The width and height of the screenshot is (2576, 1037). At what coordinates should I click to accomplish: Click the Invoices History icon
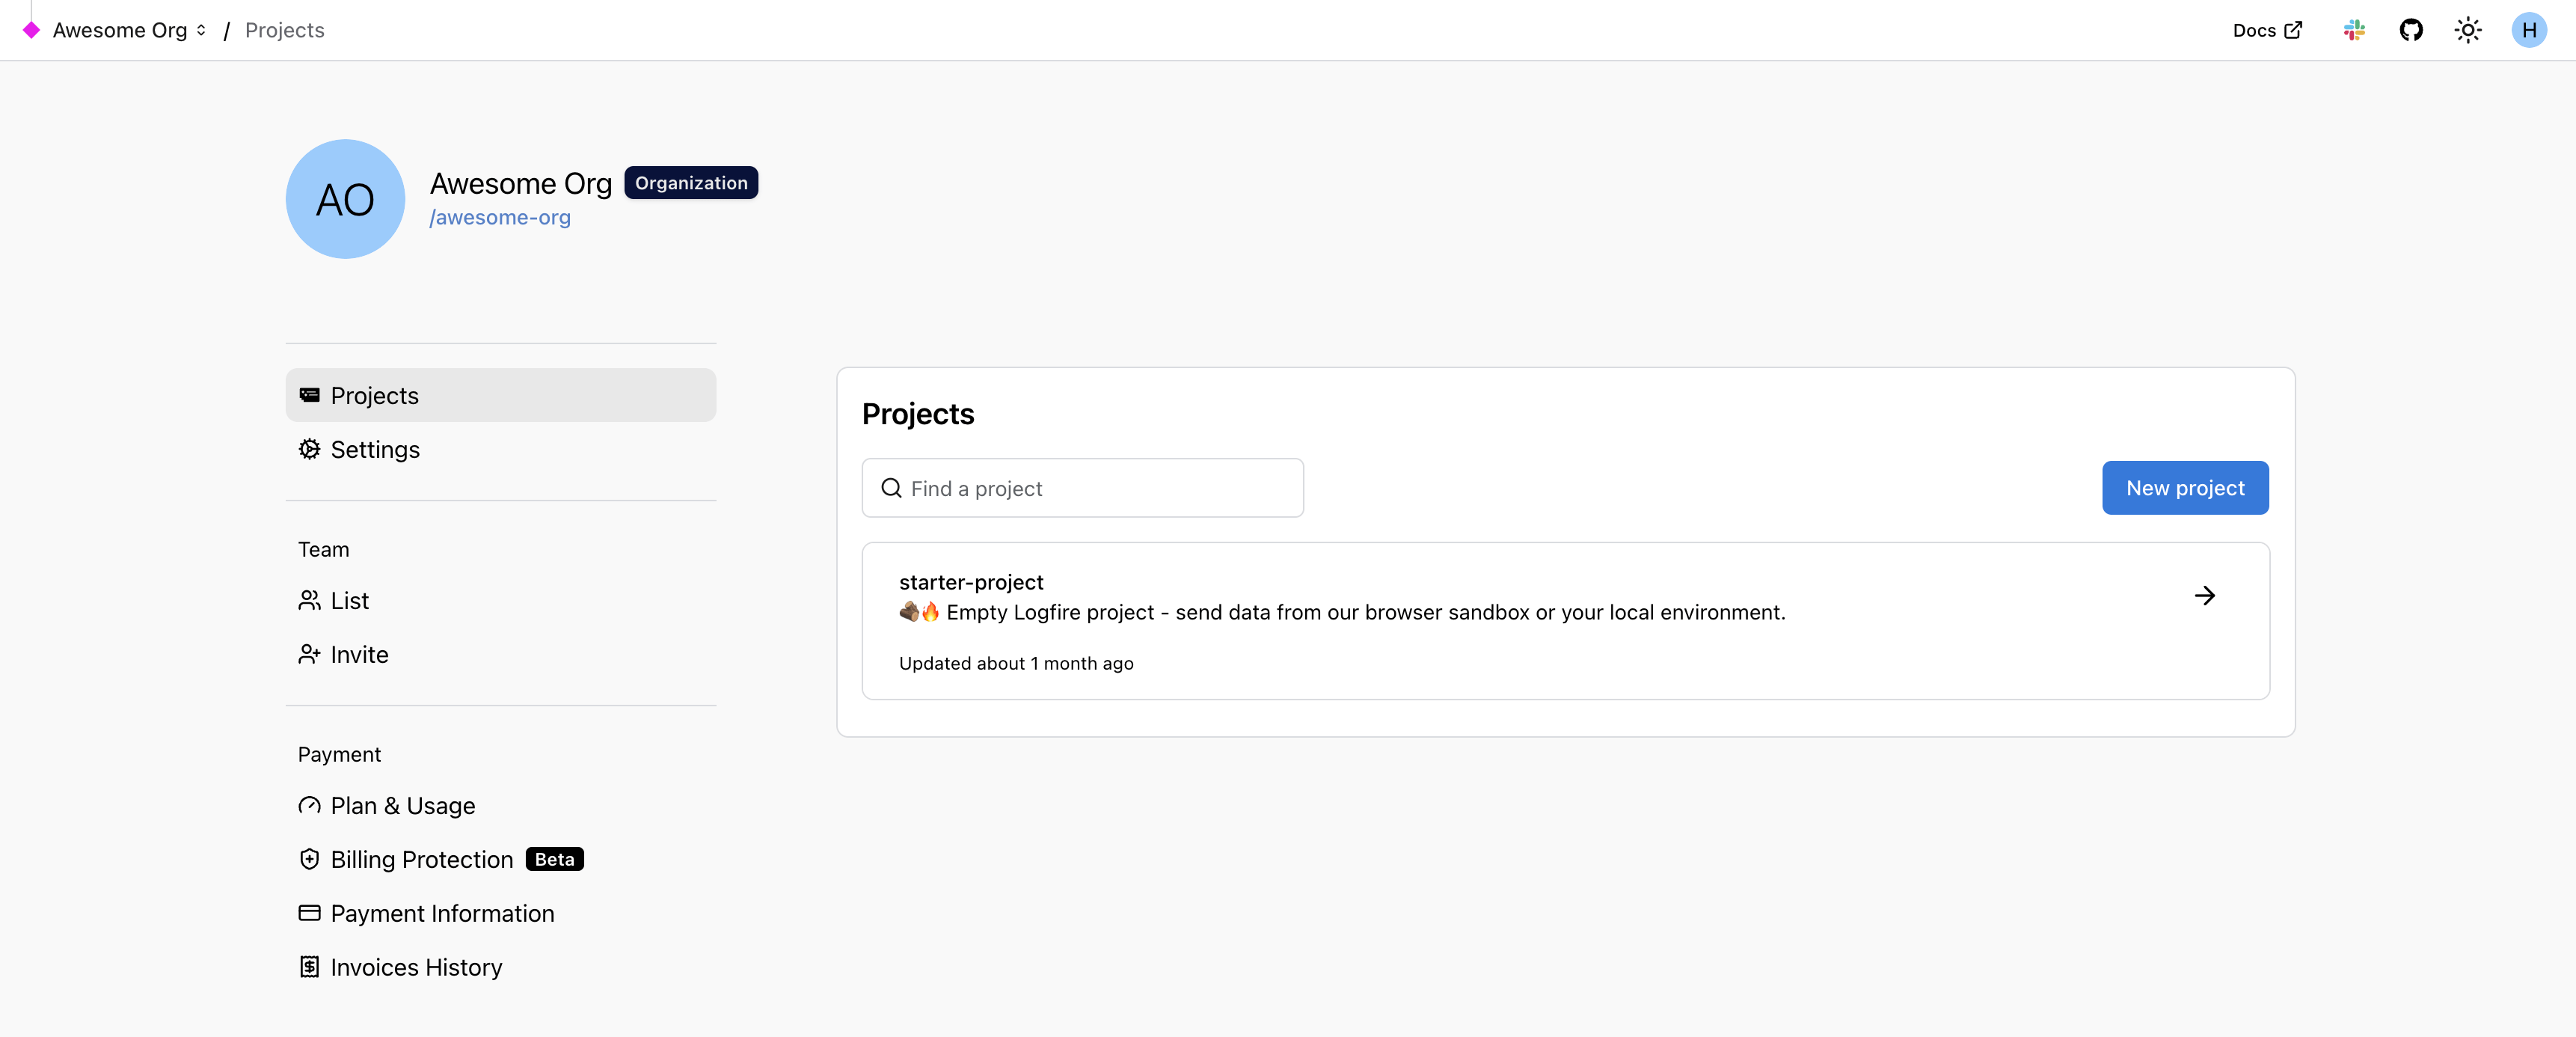[309, 967]
